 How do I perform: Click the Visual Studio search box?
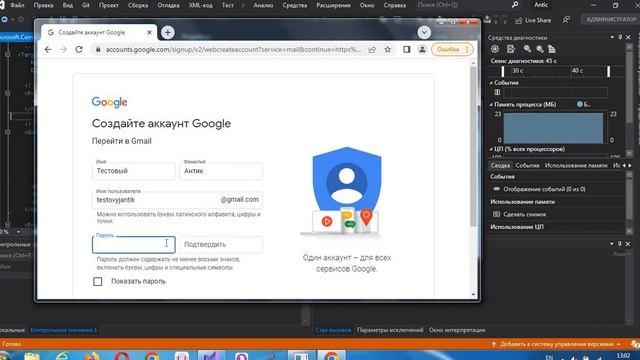pos(467,5)
